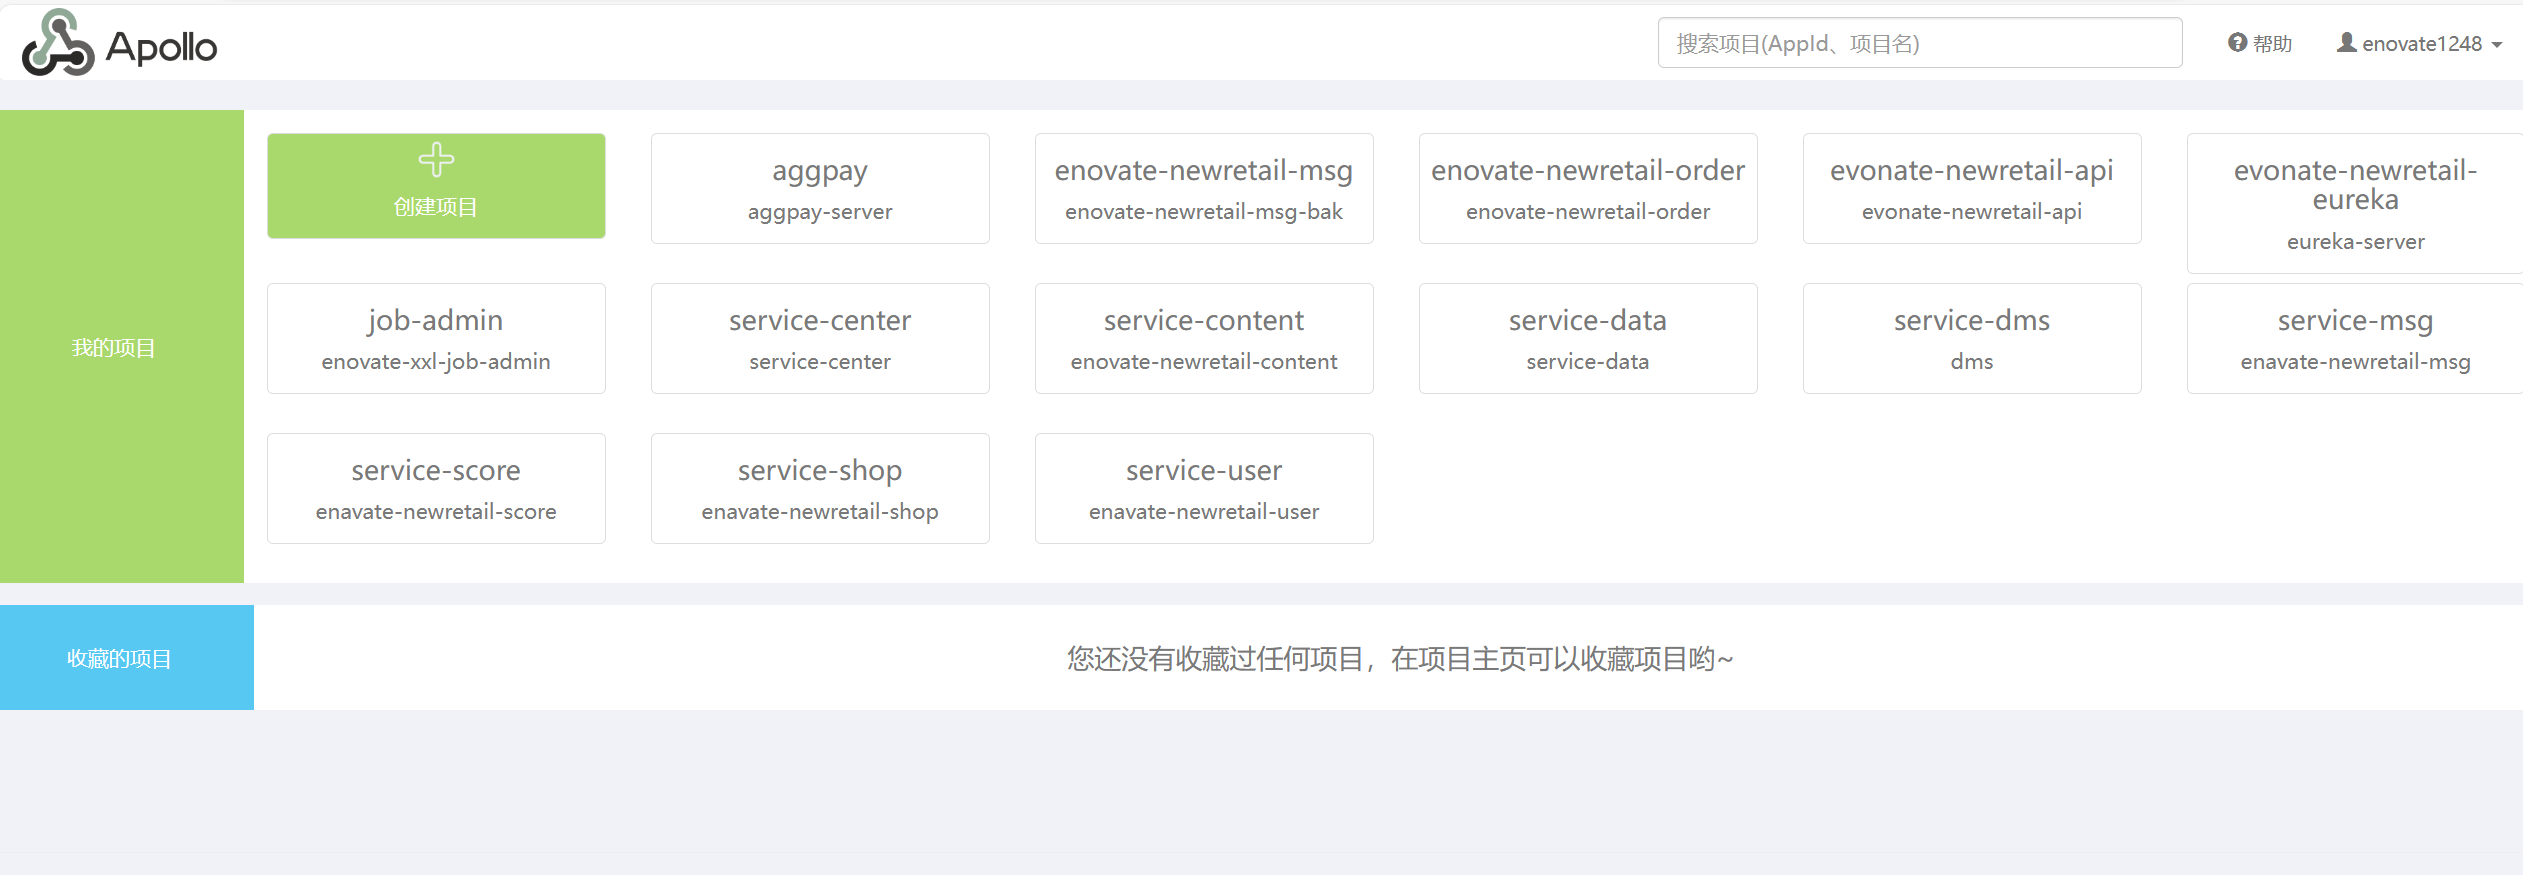
Task: Focus the 搜索项目 search input field
Action: click(1920, 43)
